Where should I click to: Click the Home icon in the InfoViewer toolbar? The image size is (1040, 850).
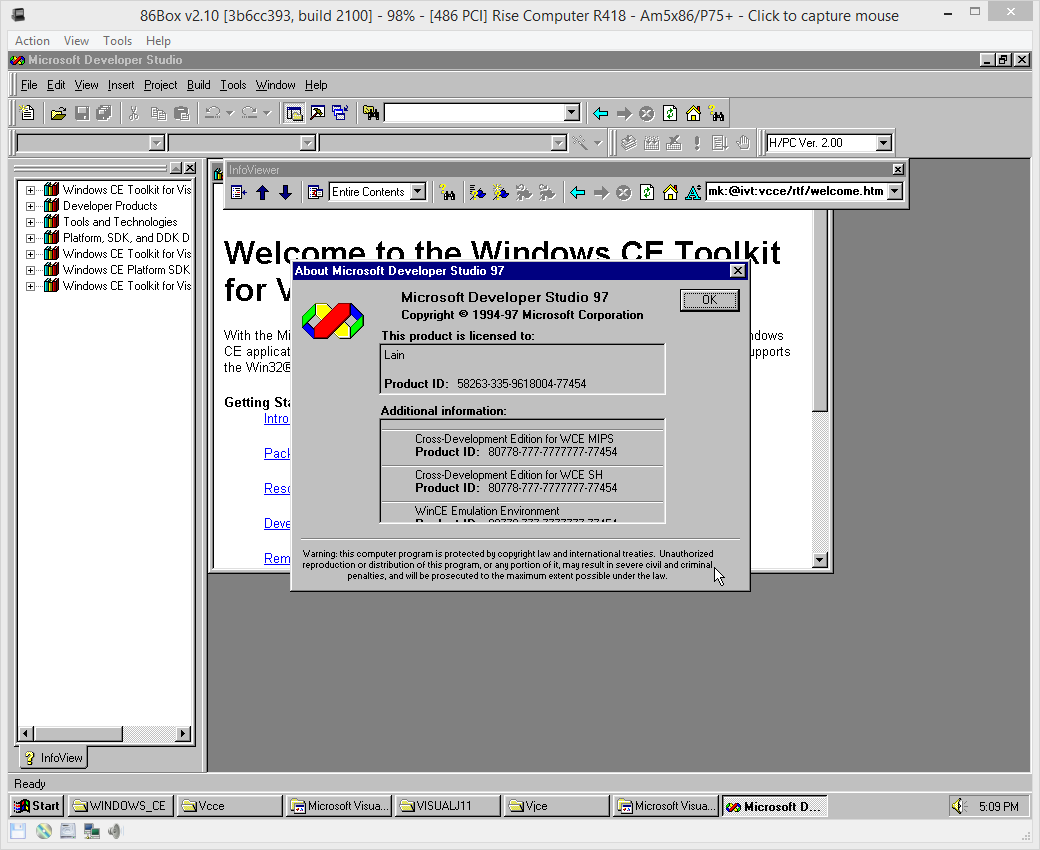[x=671, y=192]
